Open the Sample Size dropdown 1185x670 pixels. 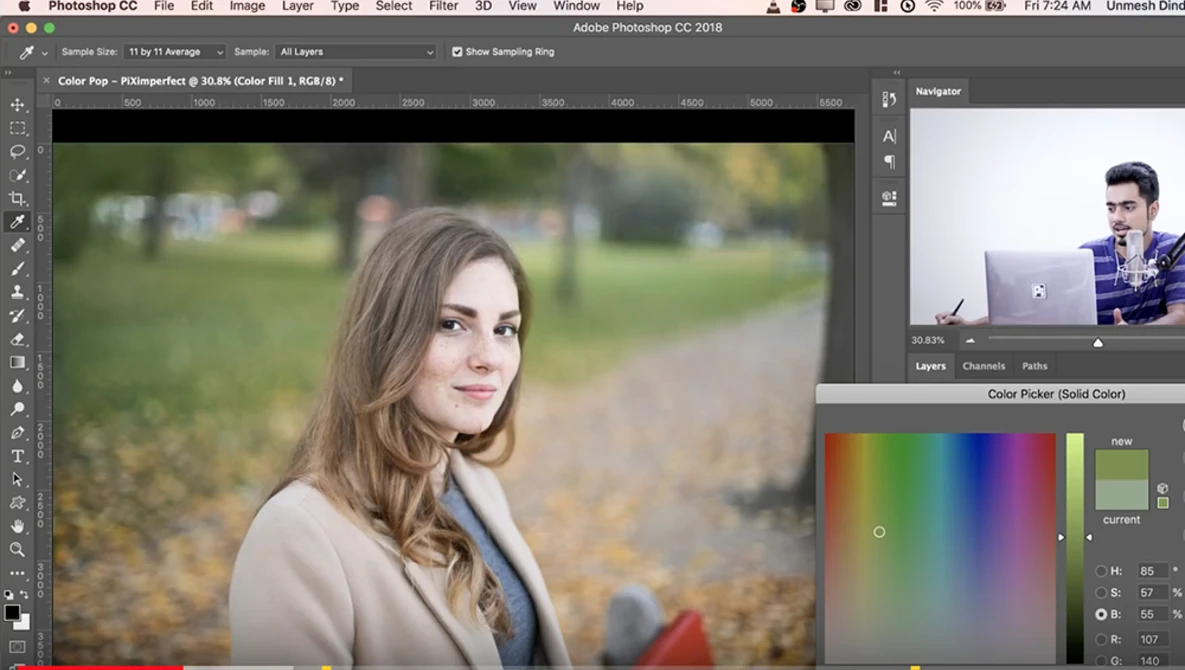(175, 51)
